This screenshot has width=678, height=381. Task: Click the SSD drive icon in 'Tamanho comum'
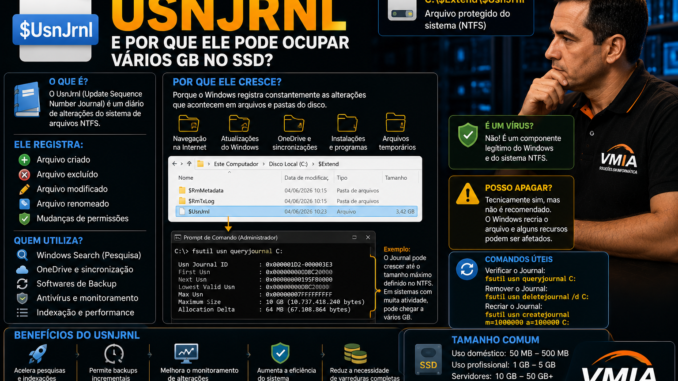pyautogui.click(x=428, y=359)
